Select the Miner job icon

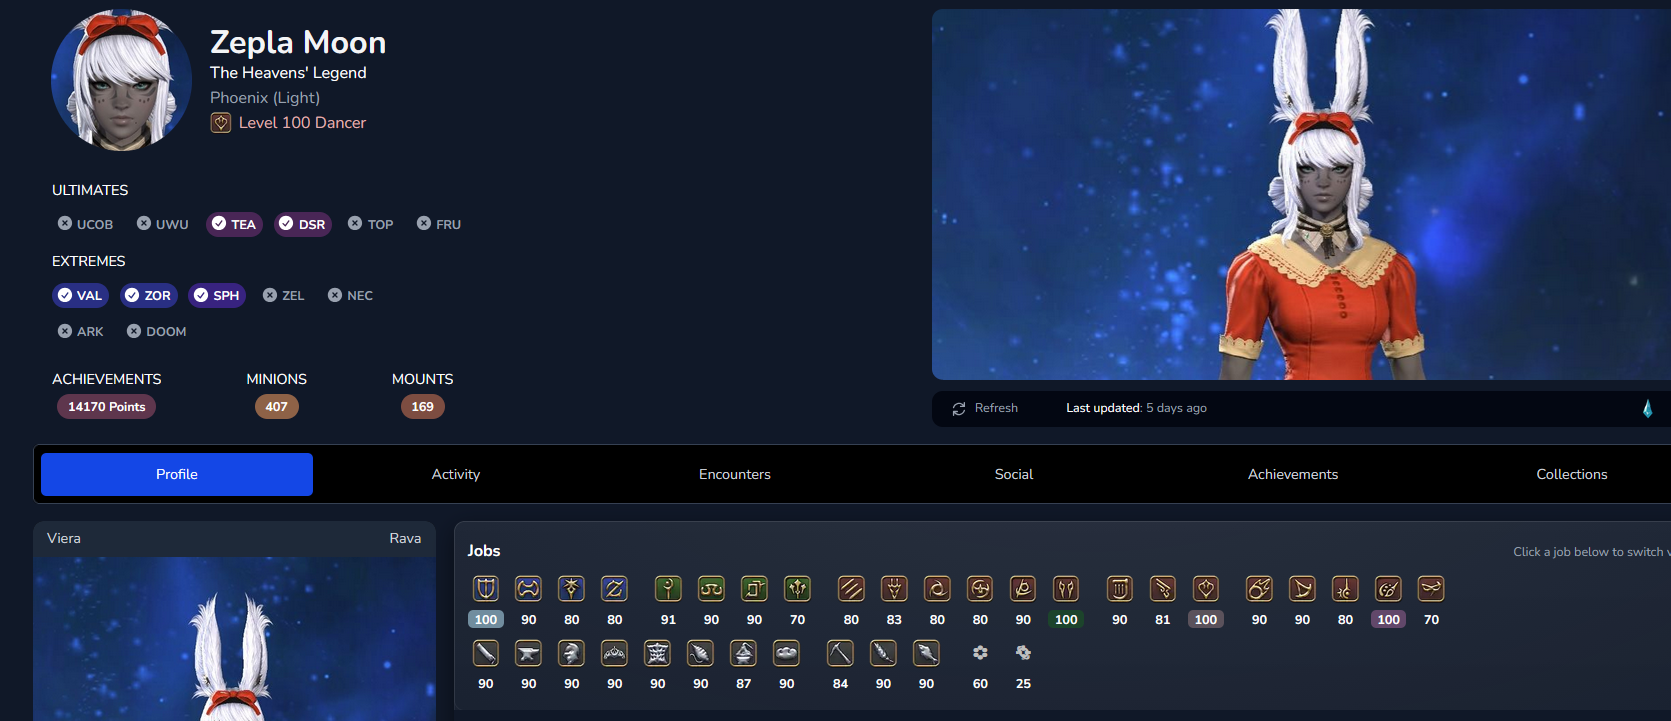[840, 653]
